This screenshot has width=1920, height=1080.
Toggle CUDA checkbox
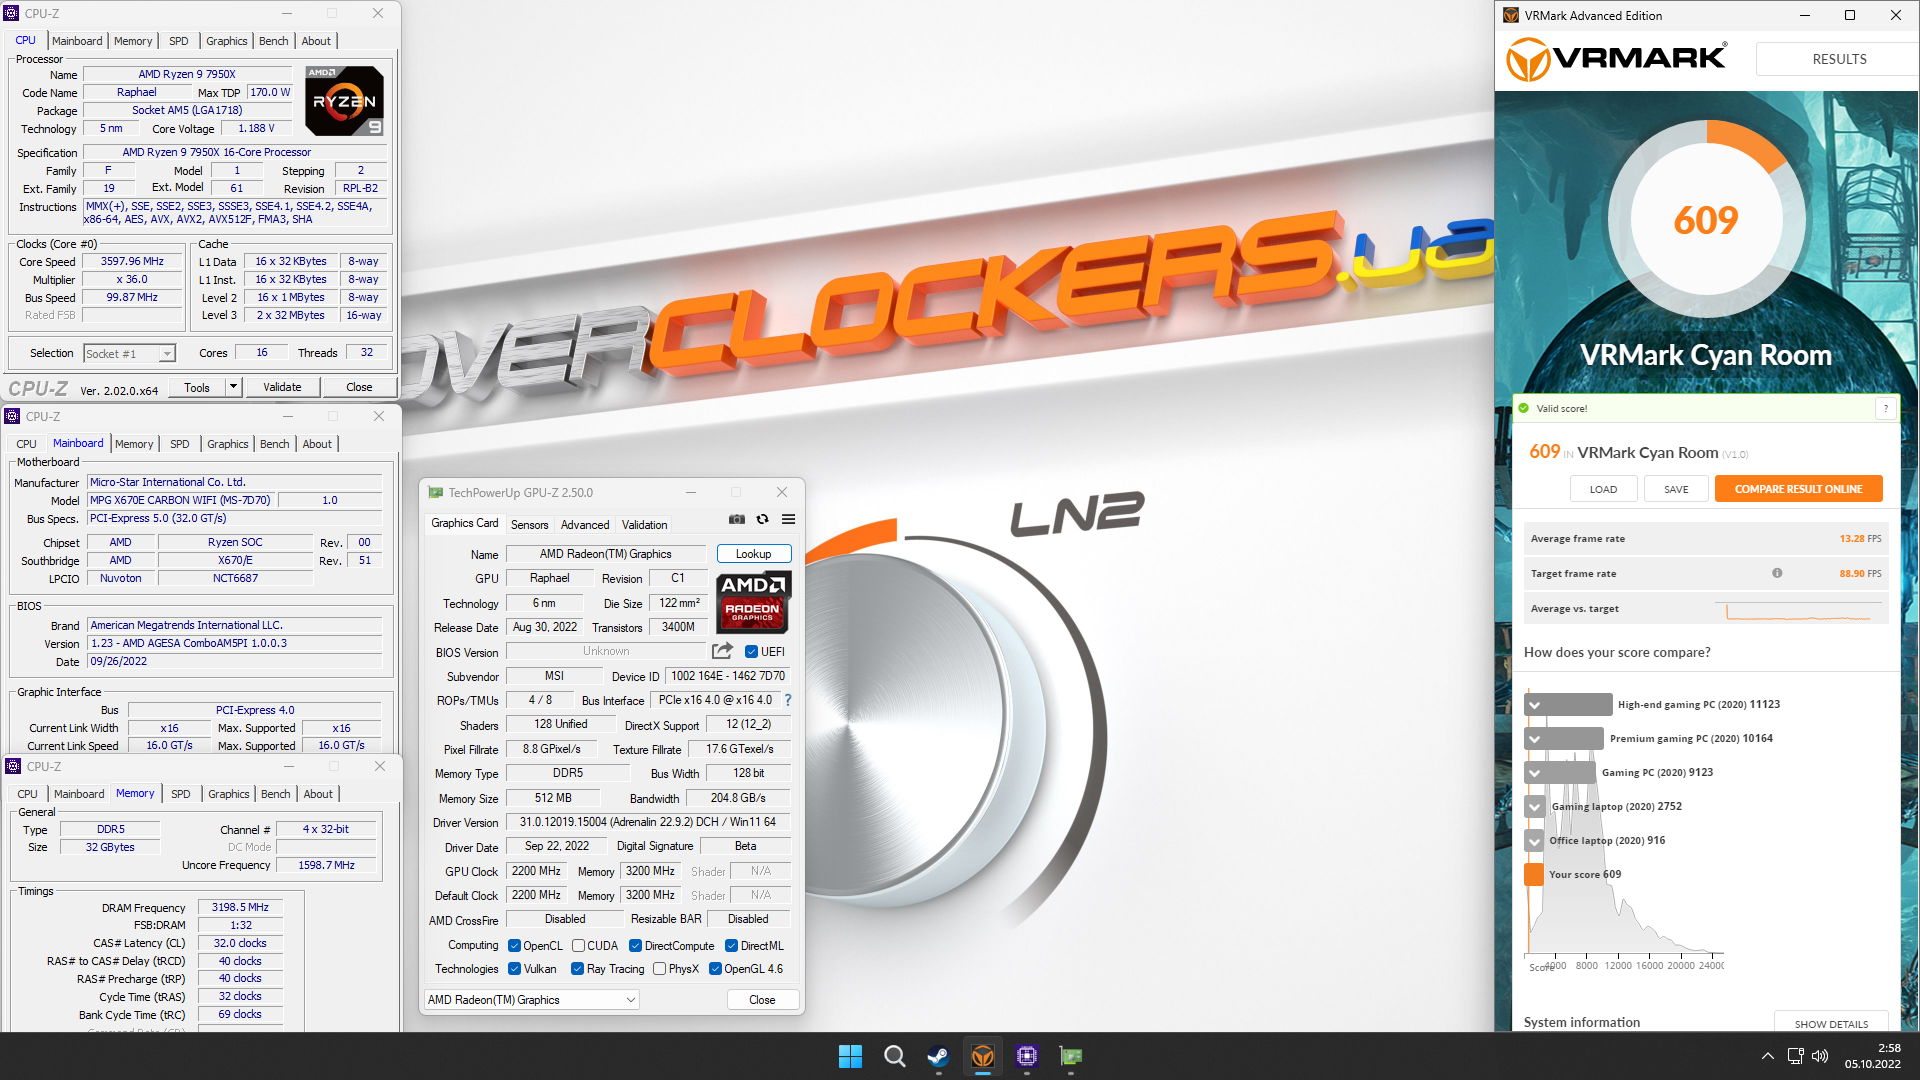(x=578, y=946)
